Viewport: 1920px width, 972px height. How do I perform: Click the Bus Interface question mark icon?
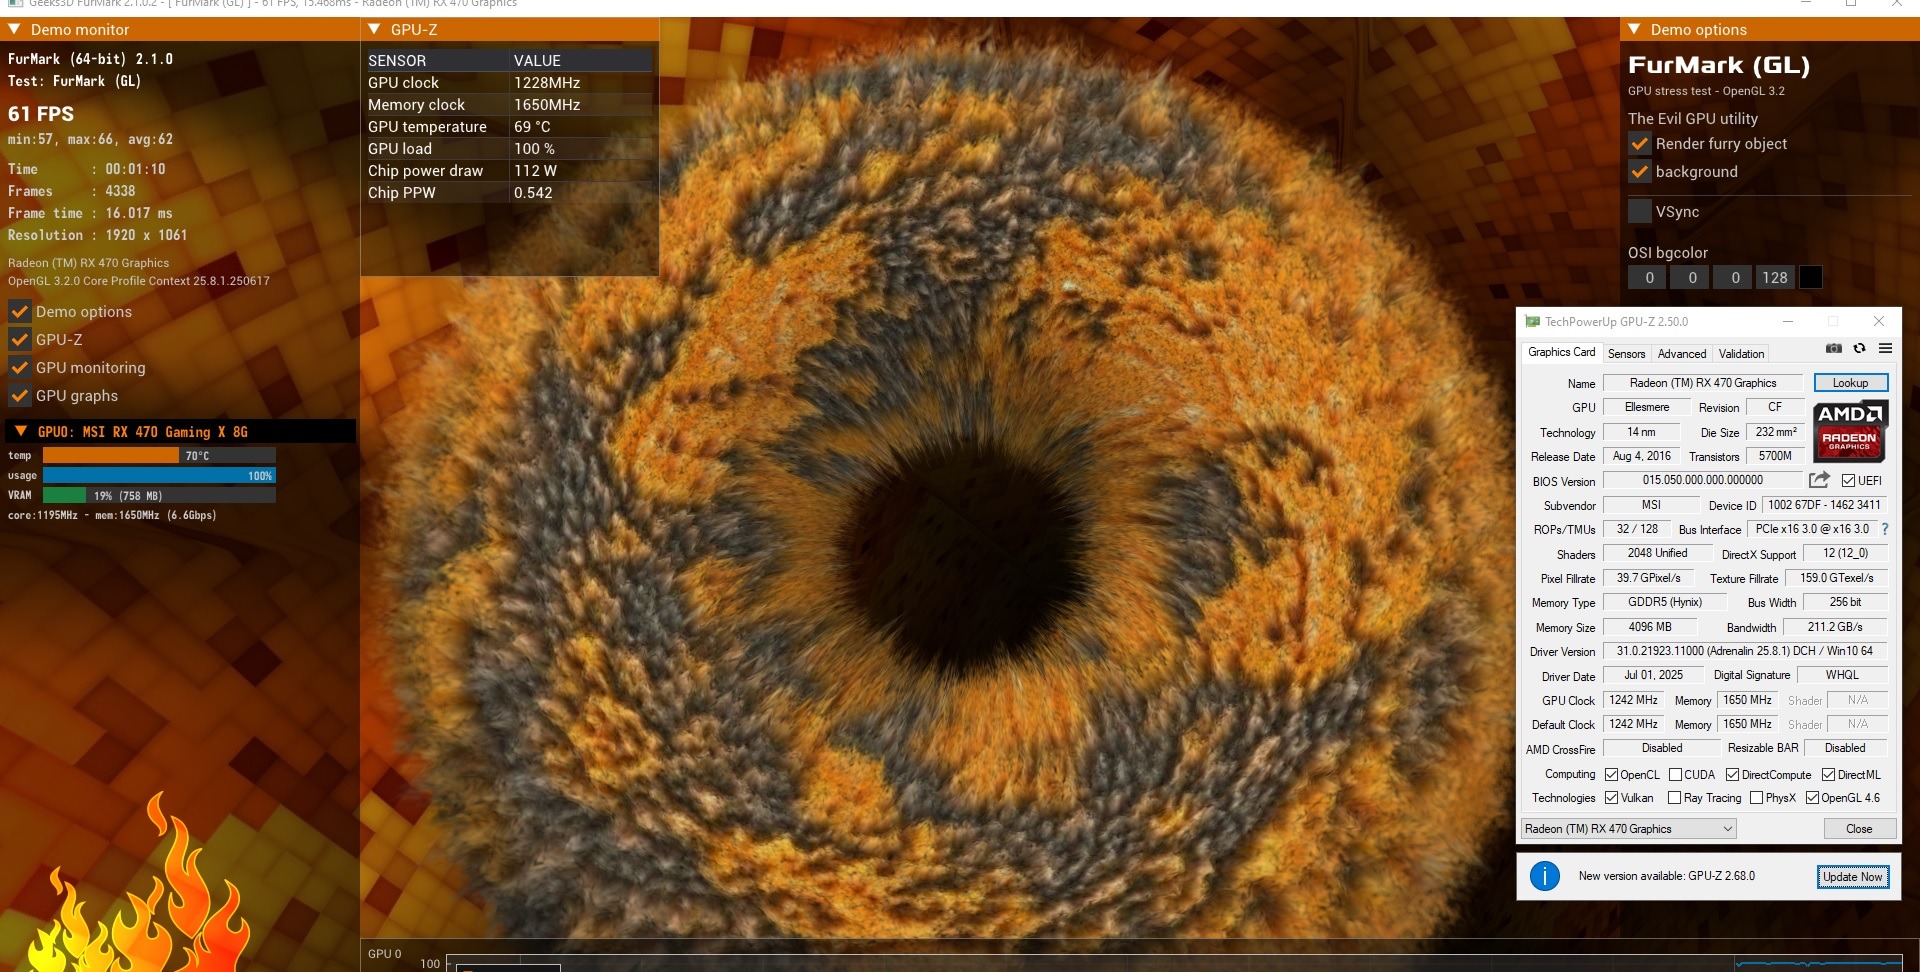coord(1885,529)
